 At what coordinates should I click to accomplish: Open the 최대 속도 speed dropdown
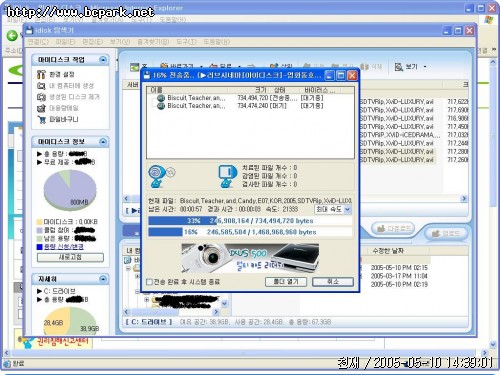(347, 209)
